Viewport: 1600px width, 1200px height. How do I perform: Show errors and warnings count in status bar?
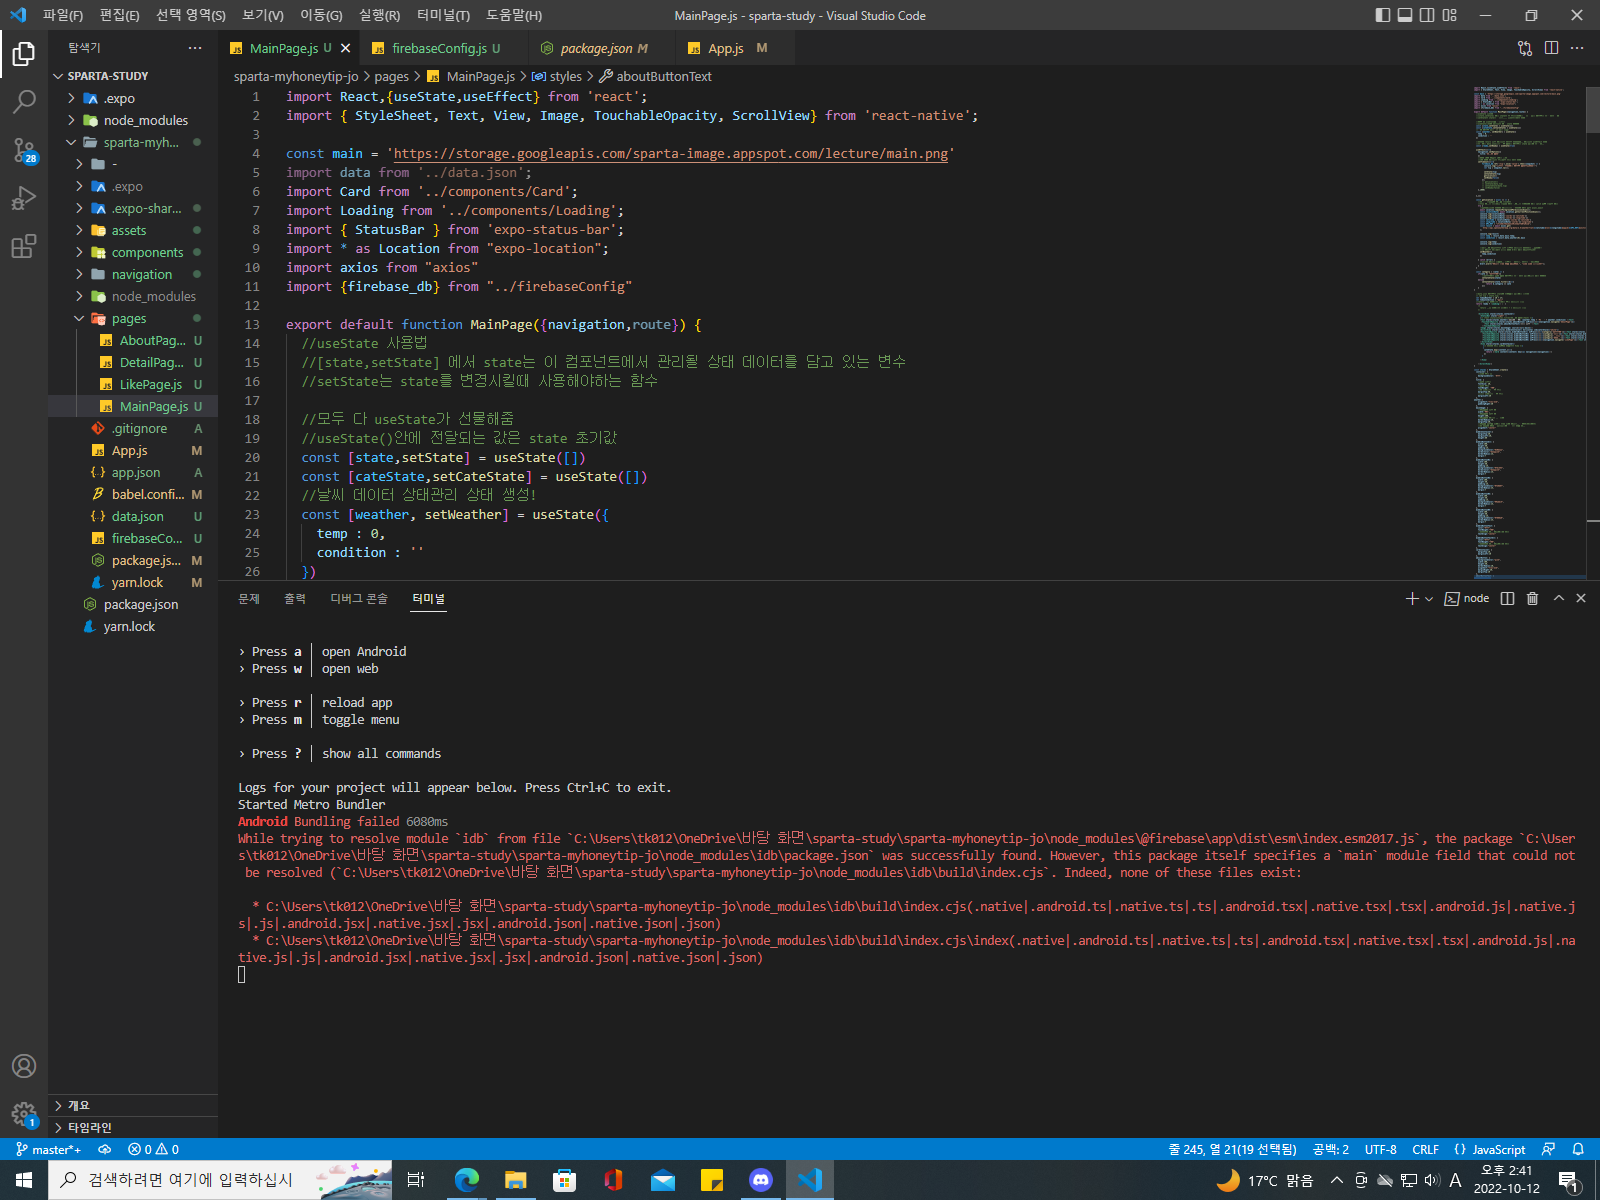[x=154, y=1149]
